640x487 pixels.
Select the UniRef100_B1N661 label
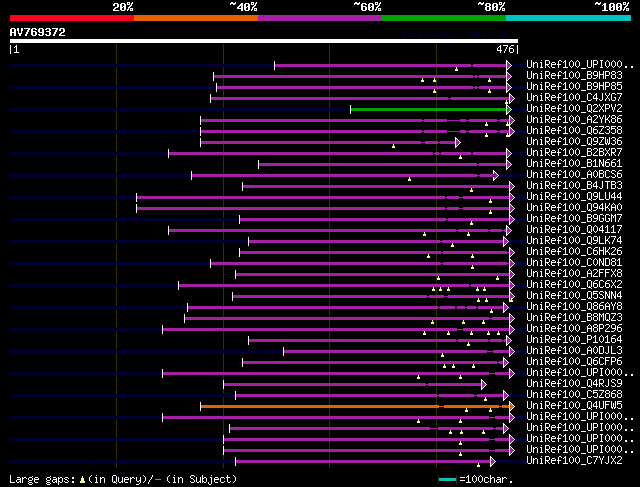[574, 164]
